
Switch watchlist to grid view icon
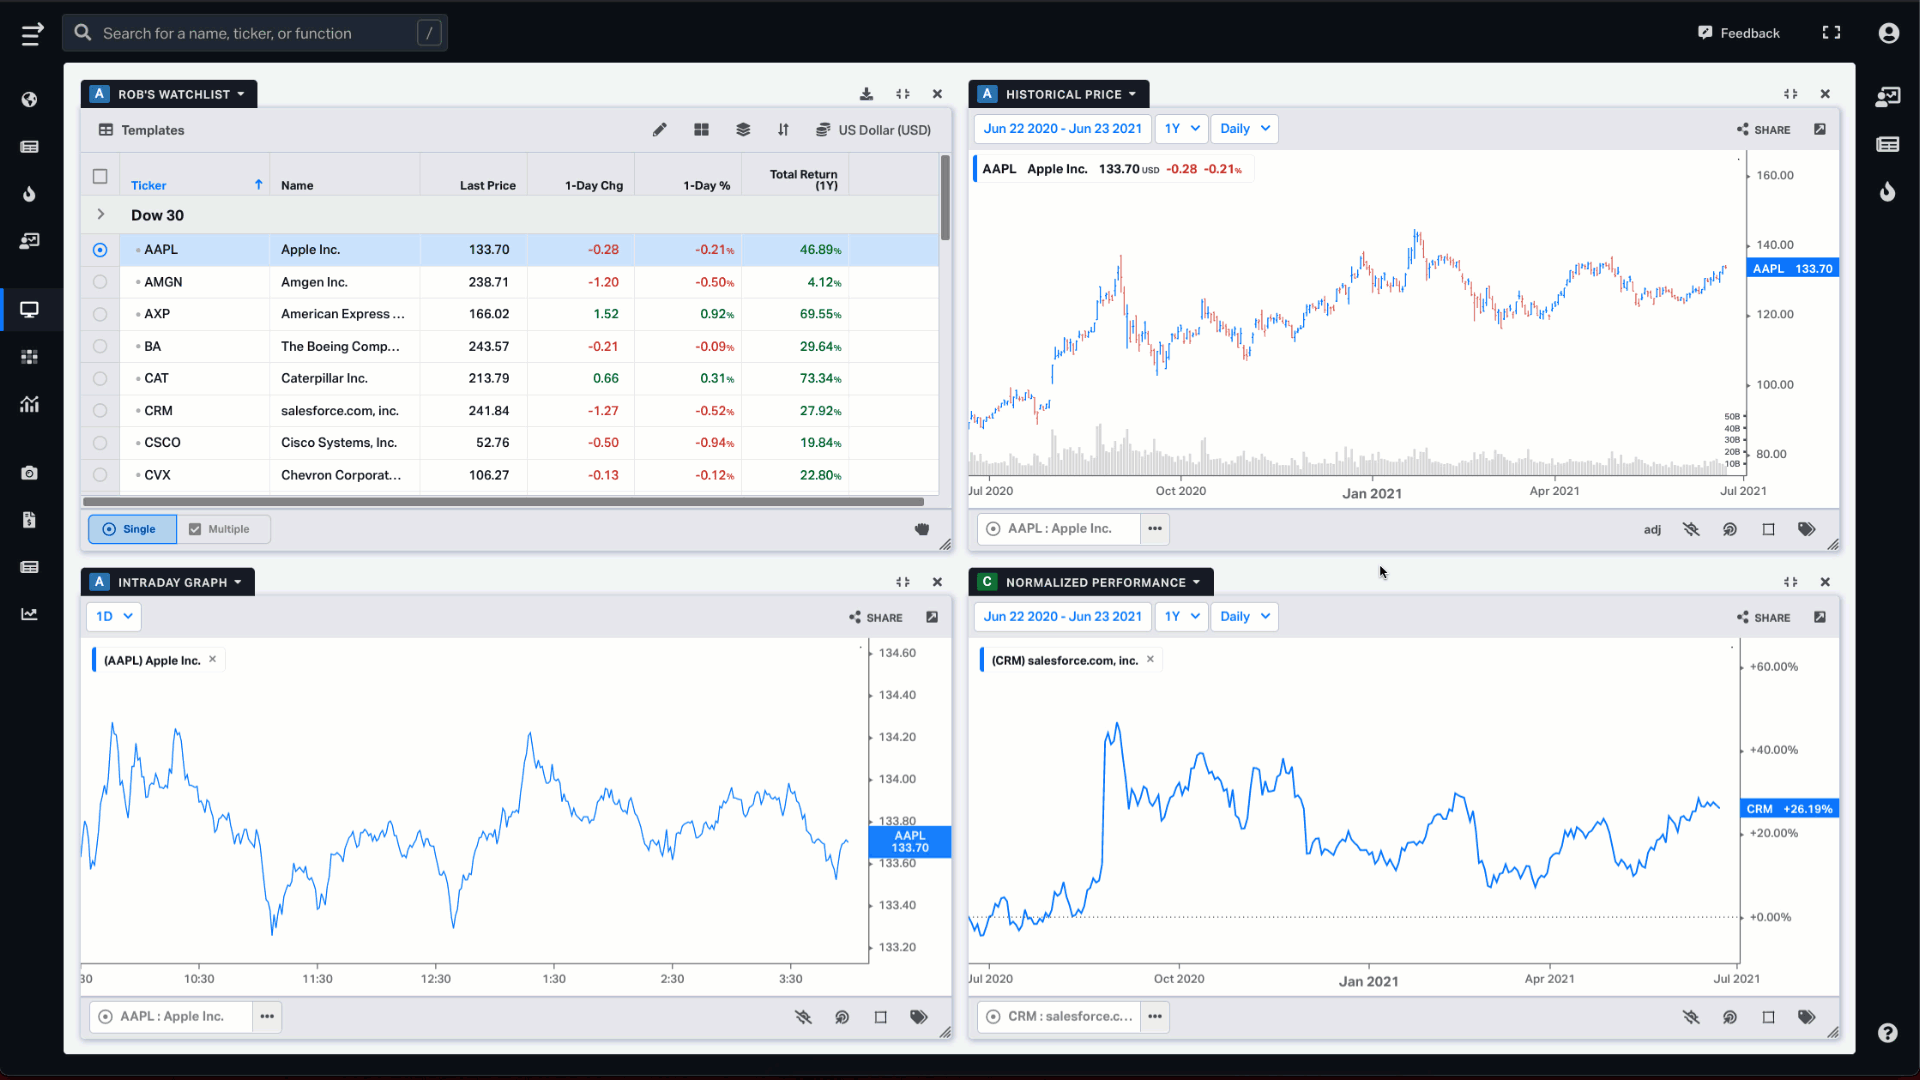click(701, 130)
